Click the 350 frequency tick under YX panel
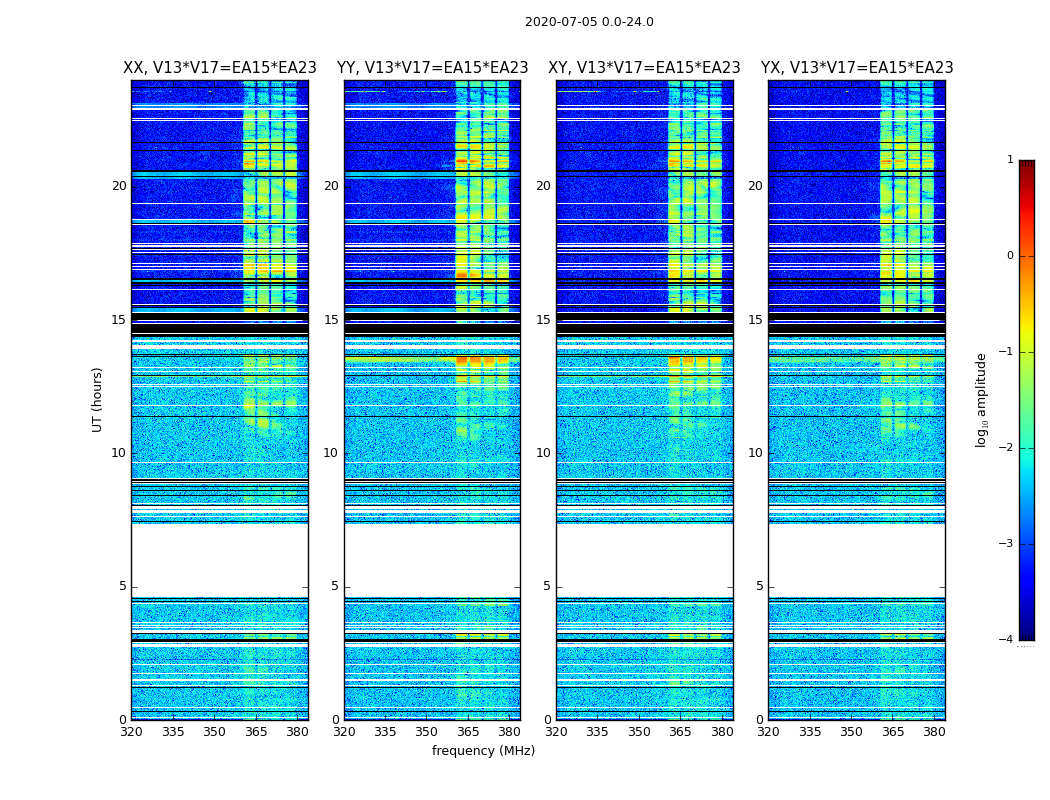Image resolution: width=1050 pixels, height=800 pixels. pyautogui.click(x=851, y=732)
